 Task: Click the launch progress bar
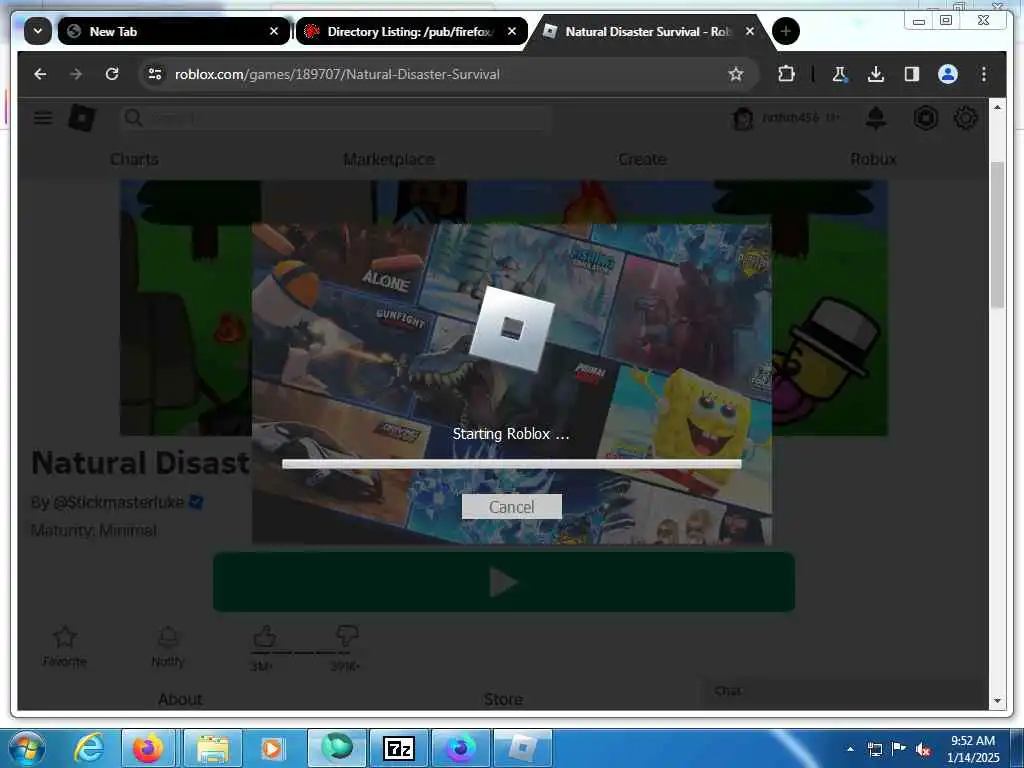[x=511, y=464]
